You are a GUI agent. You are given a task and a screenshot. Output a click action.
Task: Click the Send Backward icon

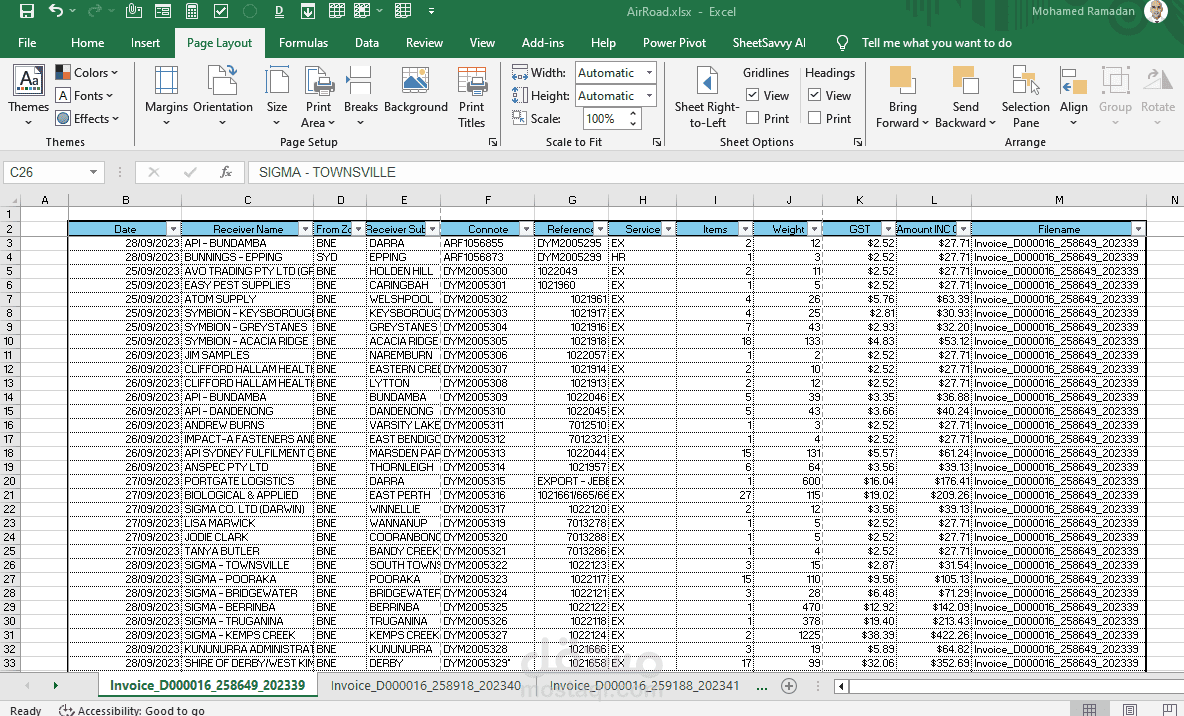pos(965,82)
